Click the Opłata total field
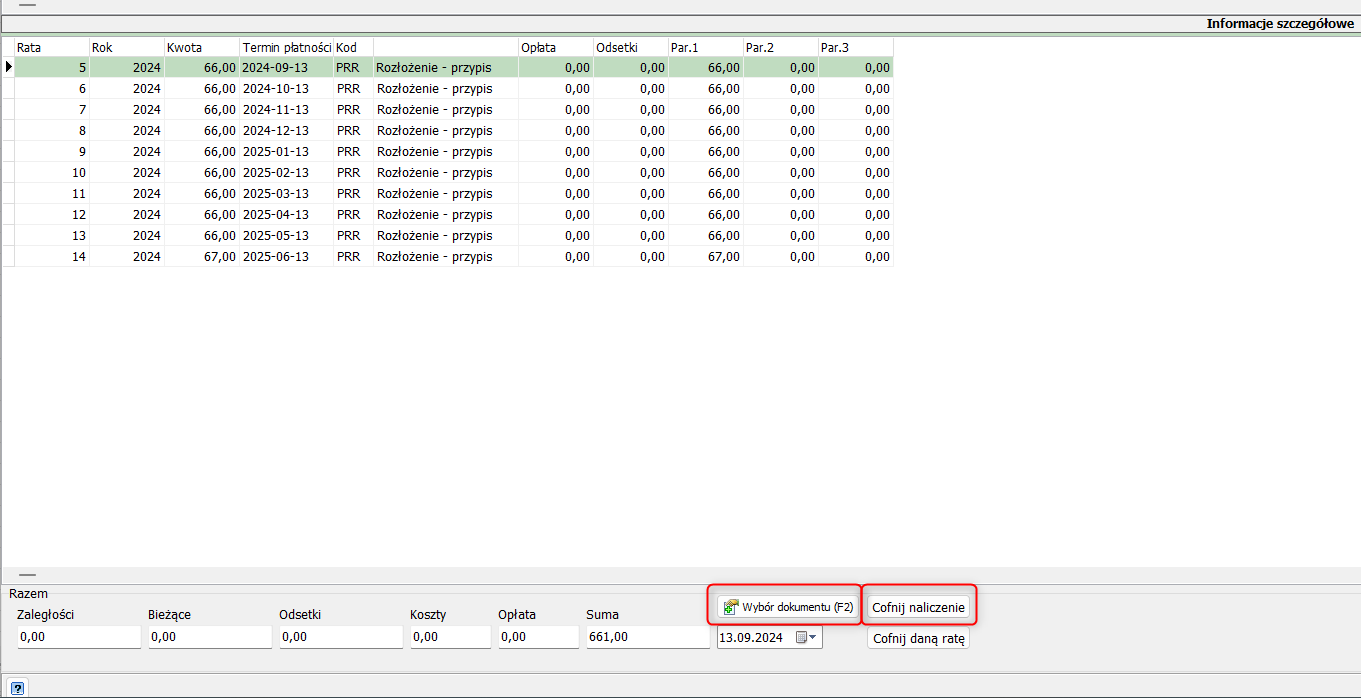This screenshot has width=1361, height=698. coord(538,637)
